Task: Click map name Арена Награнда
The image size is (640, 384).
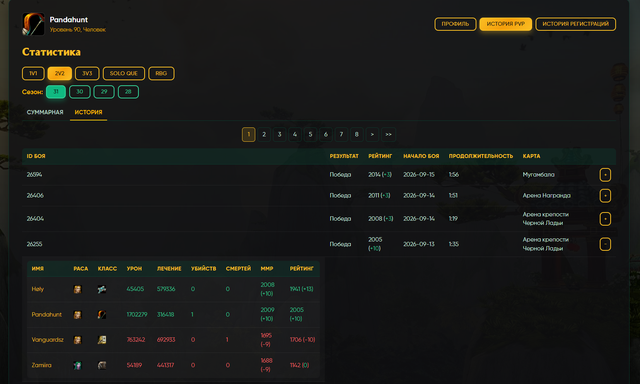Action: click(x=547, y=195)
